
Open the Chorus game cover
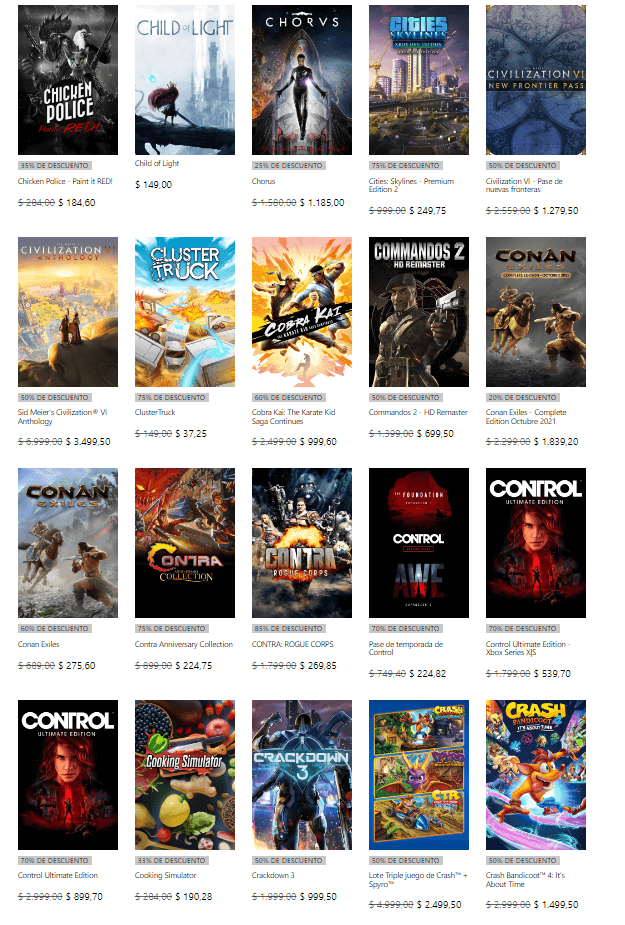(302, 80)
